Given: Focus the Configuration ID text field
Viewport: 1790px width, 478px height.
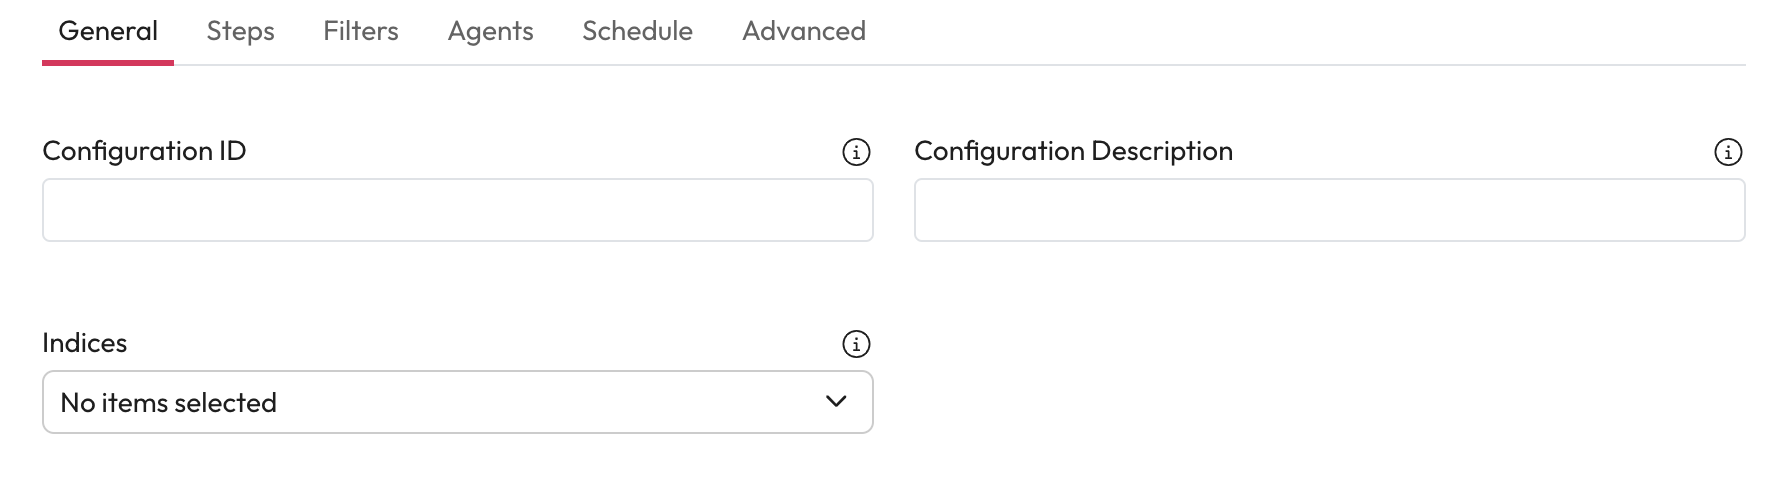Looking at the screenshot, I should tap(457, 210).
